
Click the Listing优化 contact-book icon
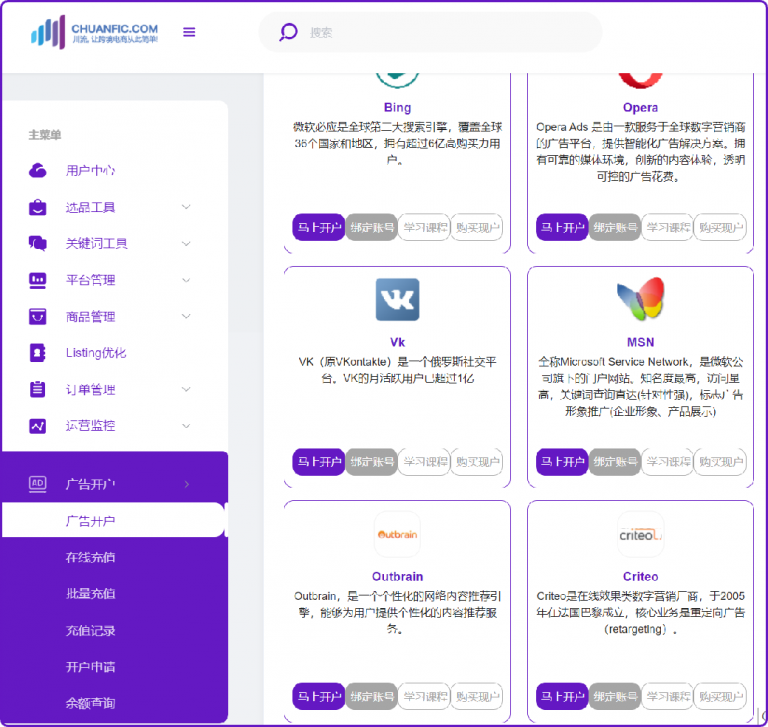point(38,353)
